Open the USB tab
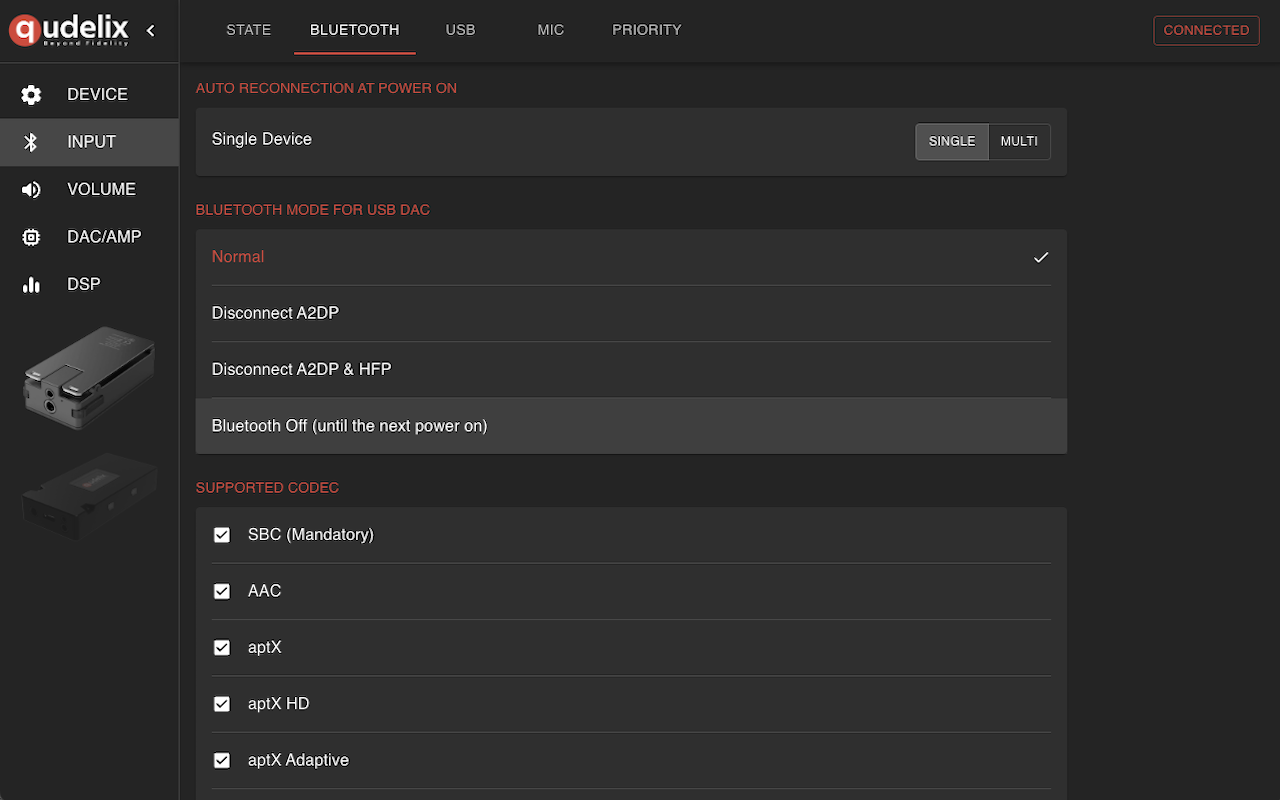Image resolution: width=1280 pixels, height=800 pixels. pos(460,30)
